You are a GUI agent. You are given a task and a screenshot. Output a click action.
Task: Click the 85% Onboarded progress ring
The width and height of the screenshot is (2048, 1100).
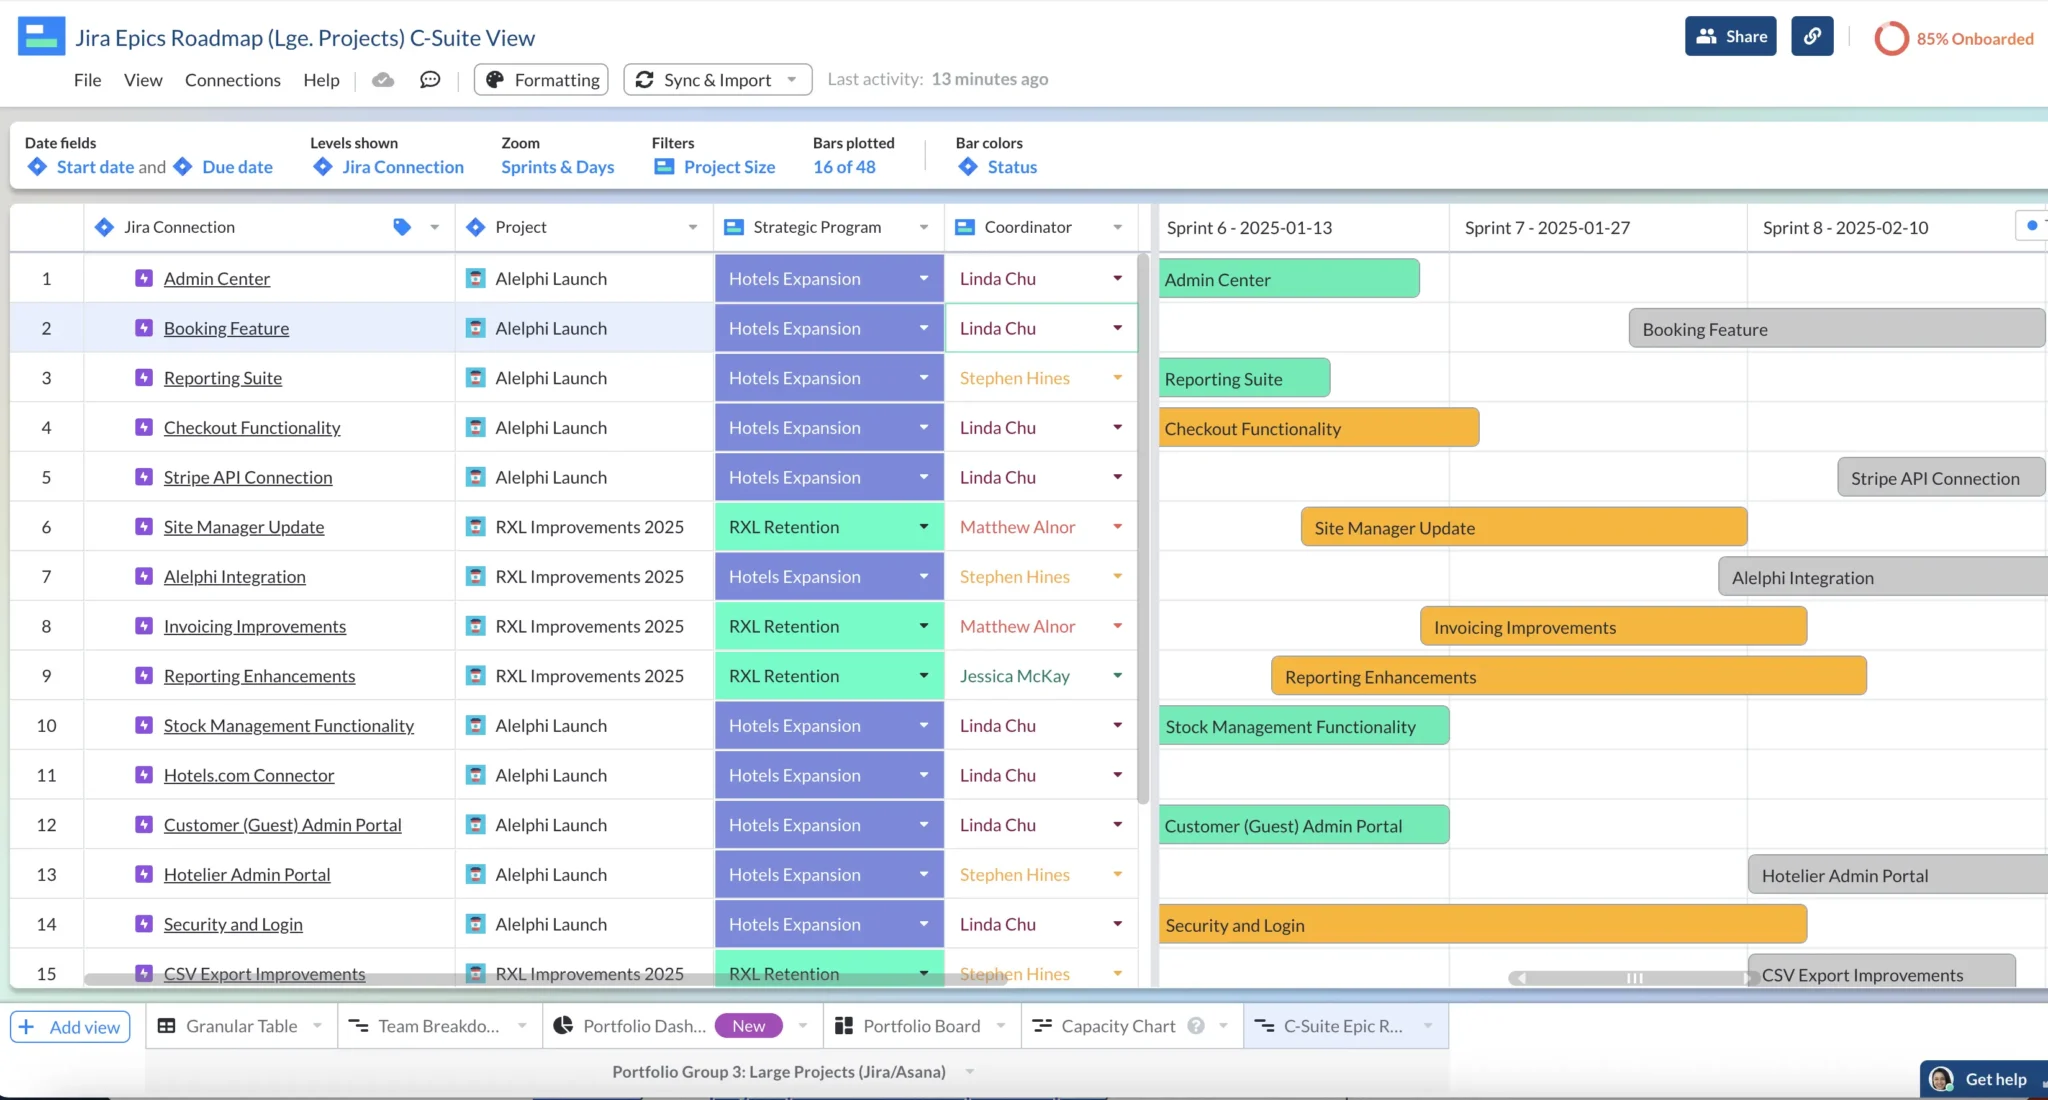pyautogui.click(x=1891, y=38)
